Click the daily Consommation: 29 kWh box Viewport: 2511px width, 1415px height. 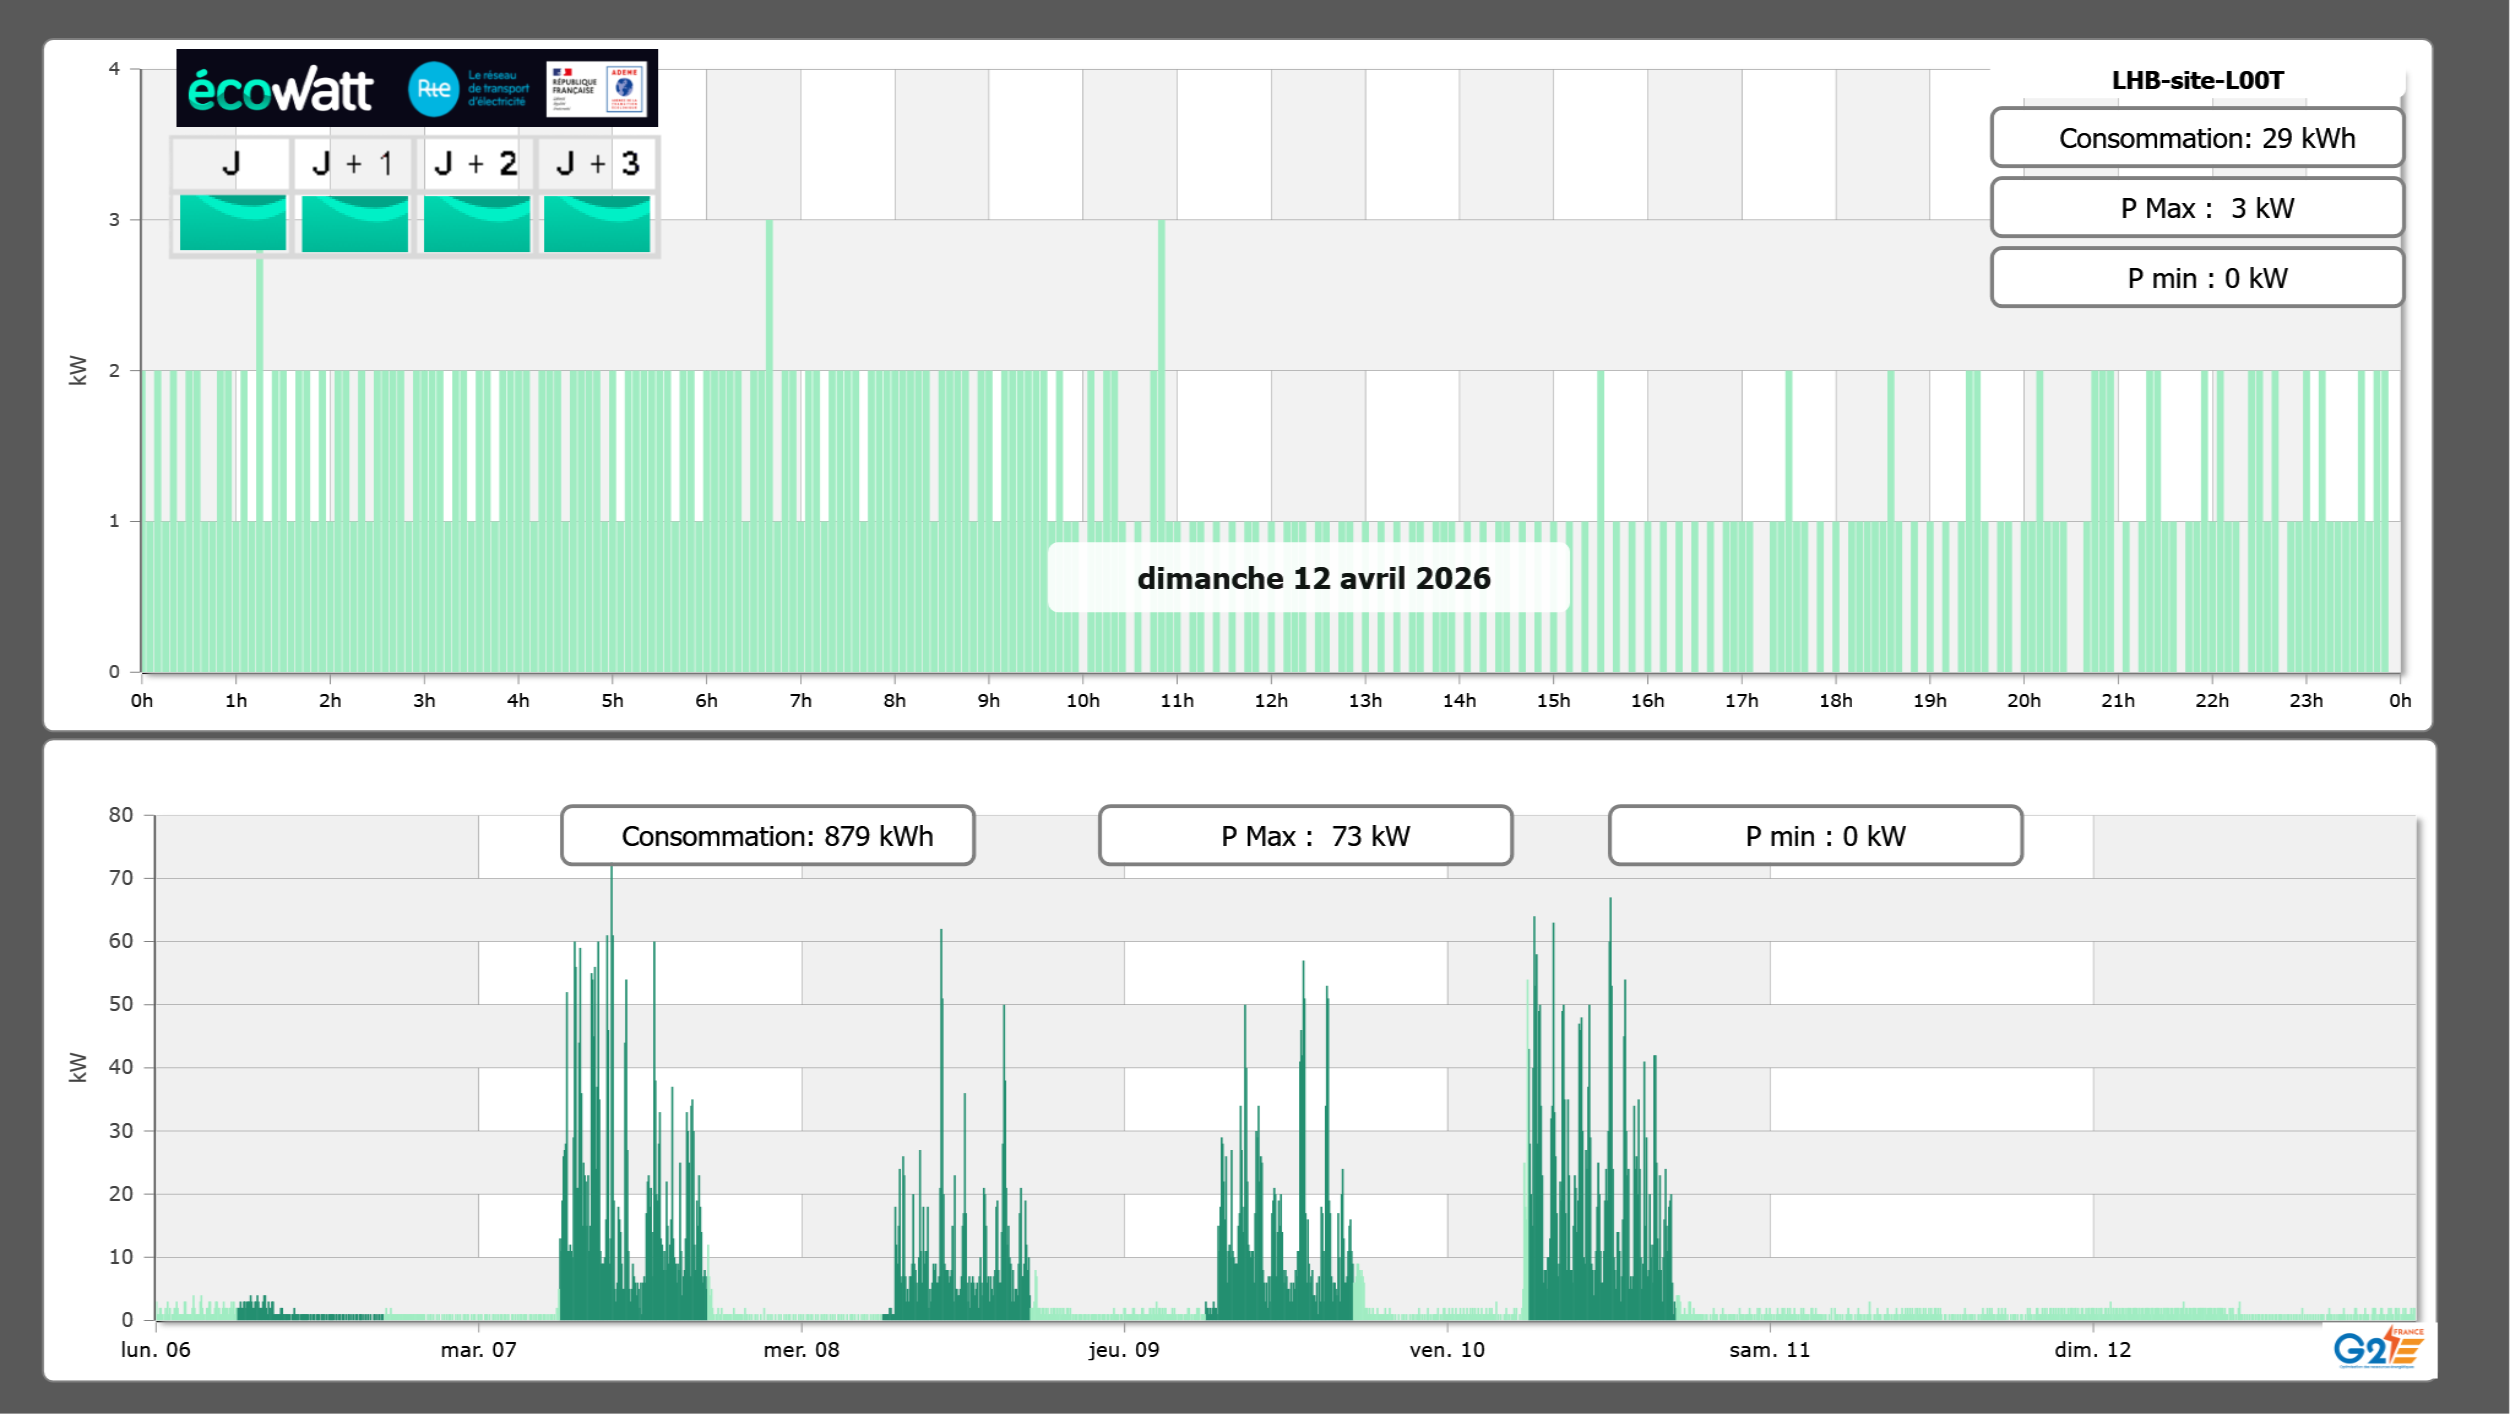click(2196, 138)
